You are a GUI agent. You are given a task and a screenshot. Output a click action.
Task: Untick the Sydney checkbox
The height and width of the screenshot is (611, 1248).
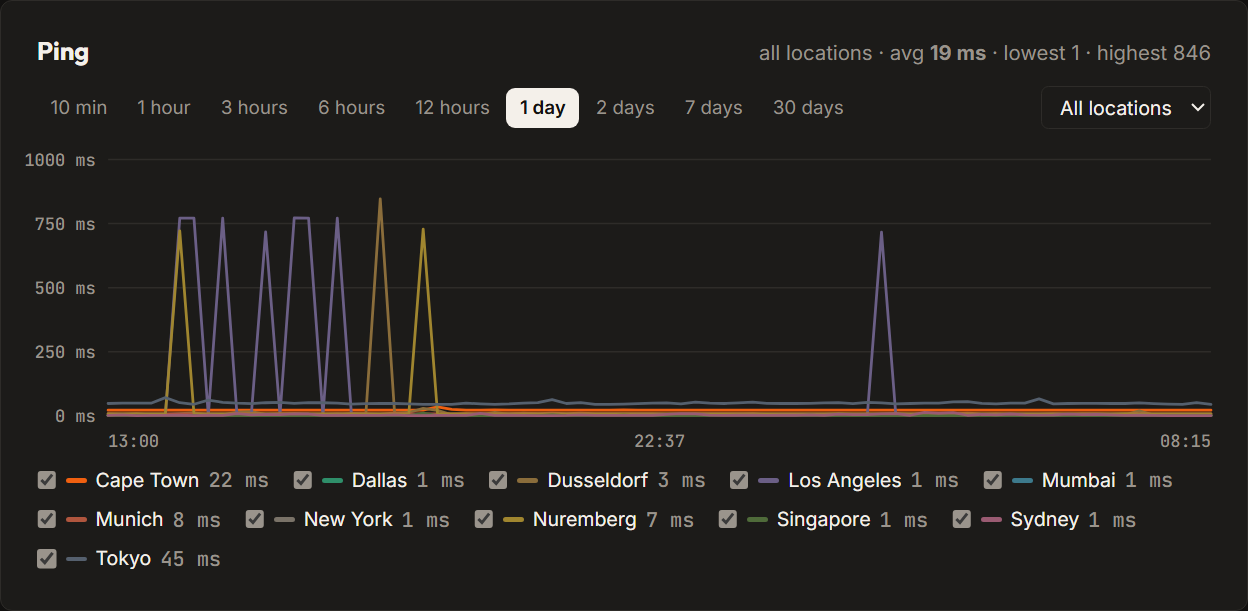coord(961,519)
